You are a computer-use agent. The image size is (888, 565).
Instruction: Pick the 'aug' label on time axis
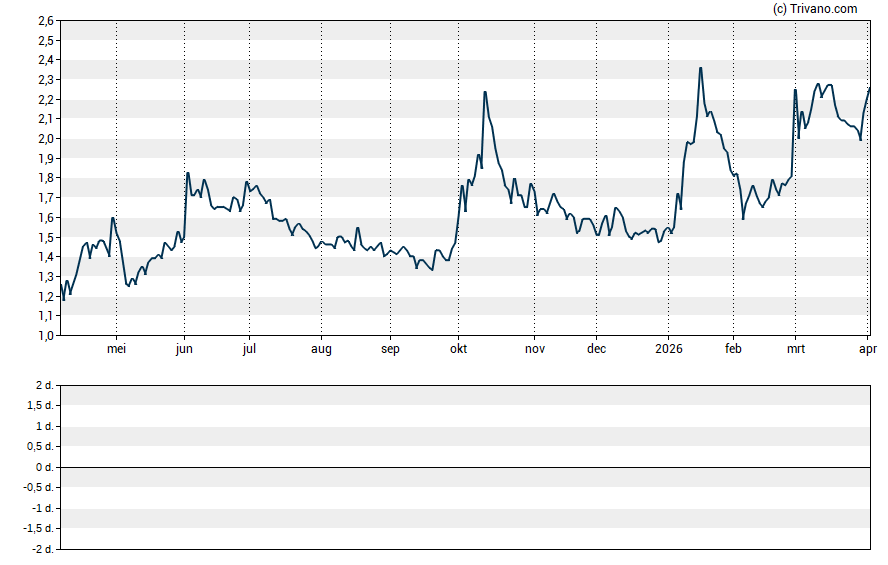[x=321, y=349]
